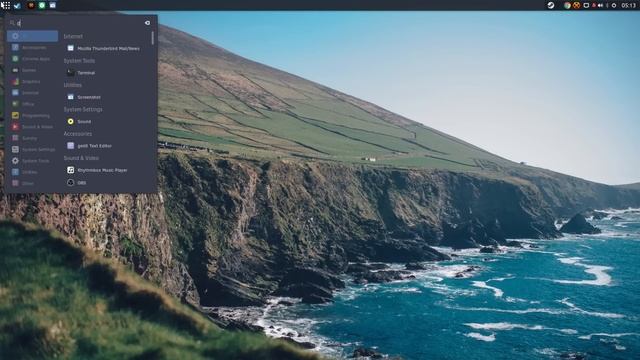Screen dimensions: 640x360
Task: Open the power settings tray icon
Action: click(x=613, y=5)
